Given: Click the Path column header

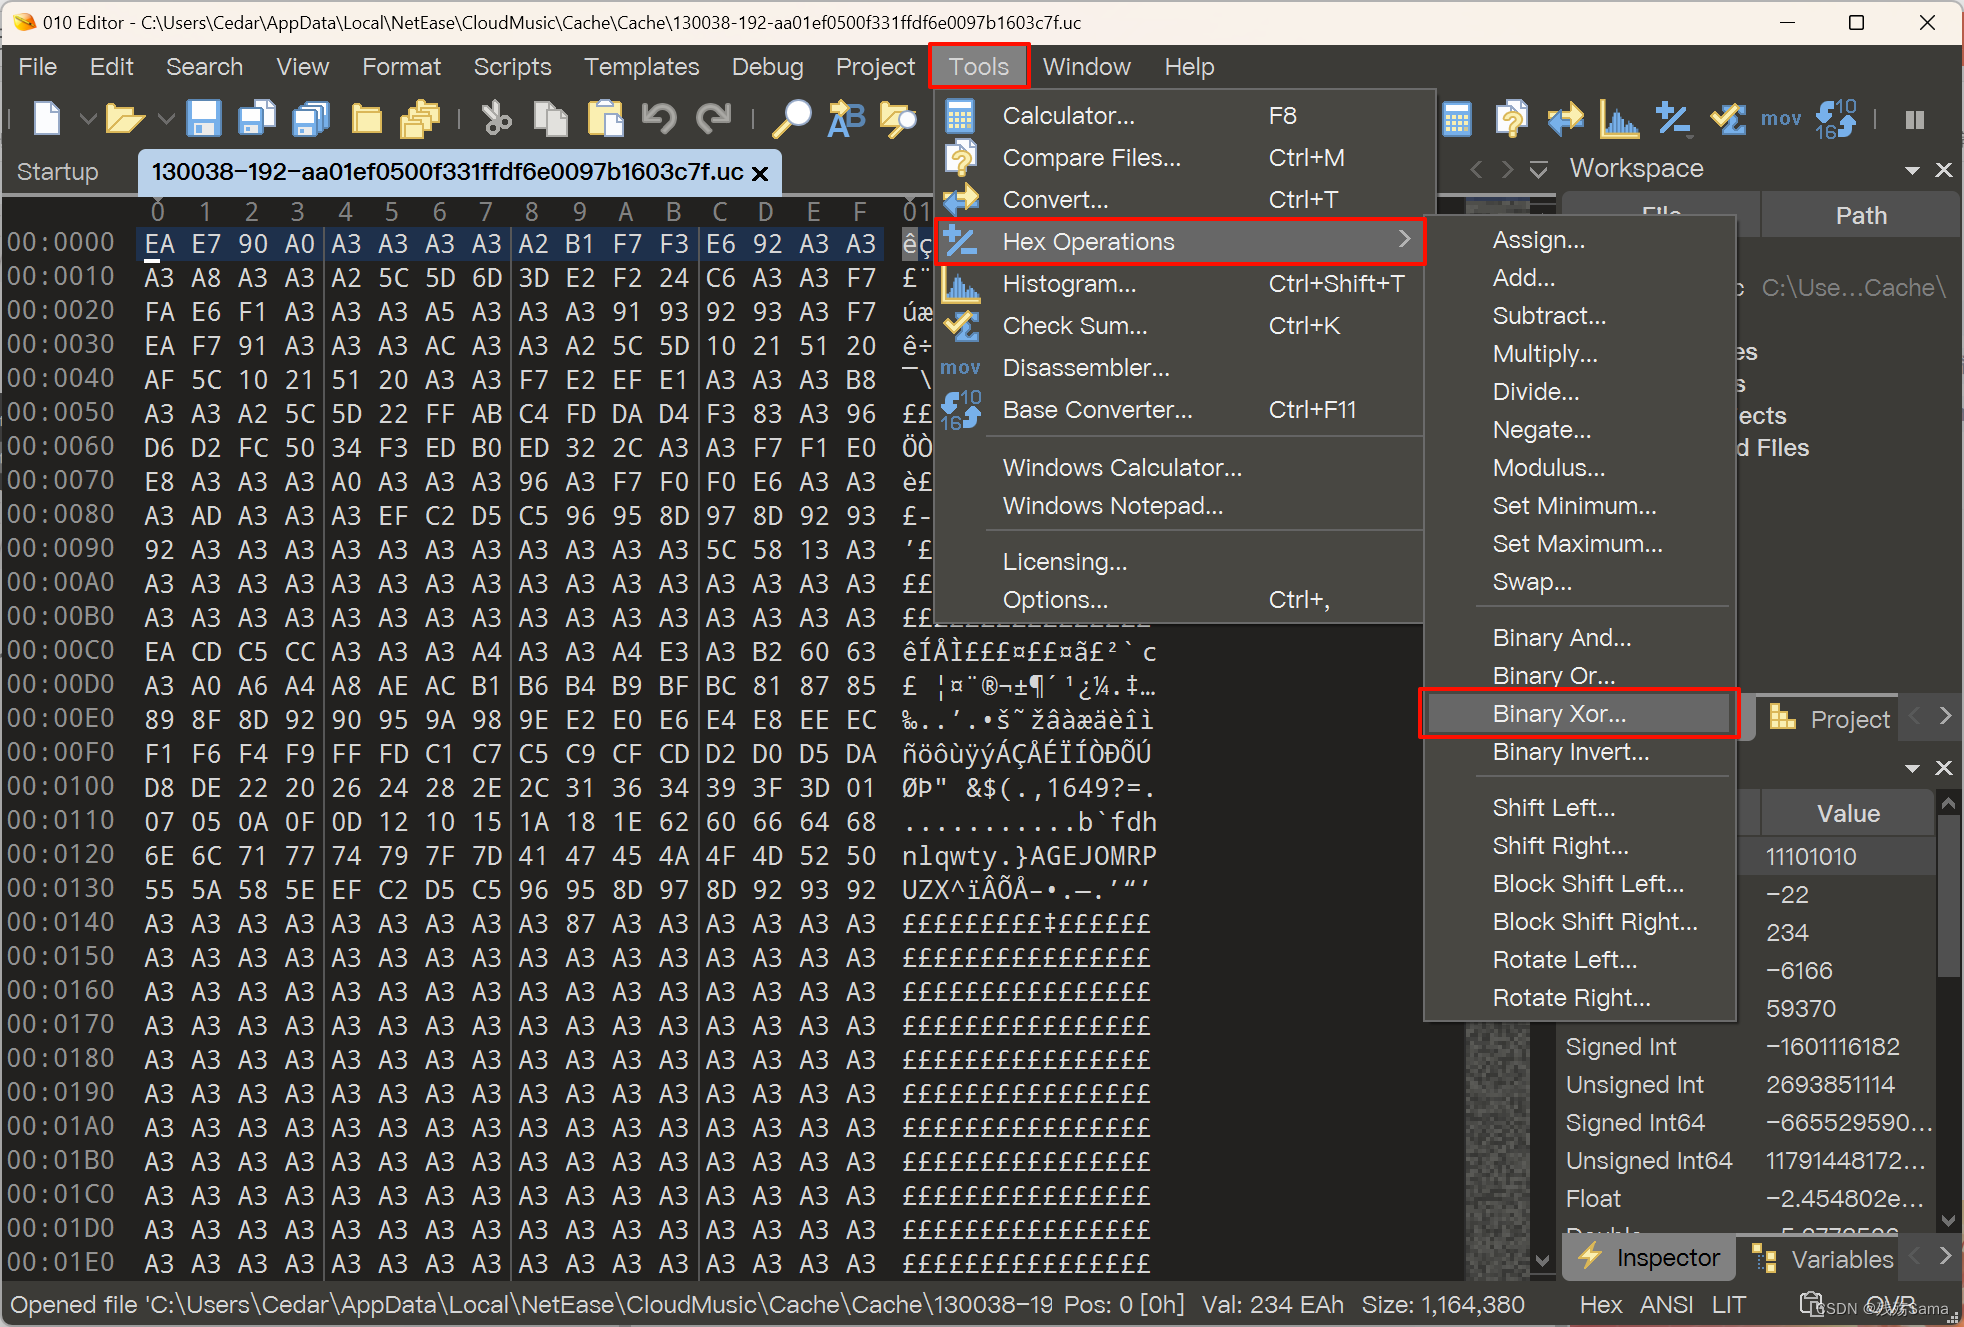Looking at the screenshot, I should tap(1860, 216).
